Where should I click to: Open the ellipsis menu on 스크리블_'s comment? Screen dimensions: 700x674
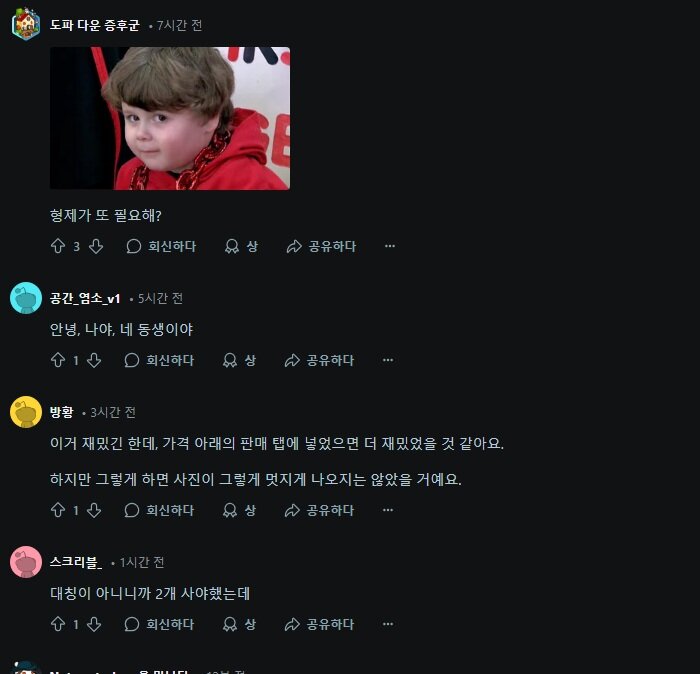pyautogui.click(x=388, y=624)
